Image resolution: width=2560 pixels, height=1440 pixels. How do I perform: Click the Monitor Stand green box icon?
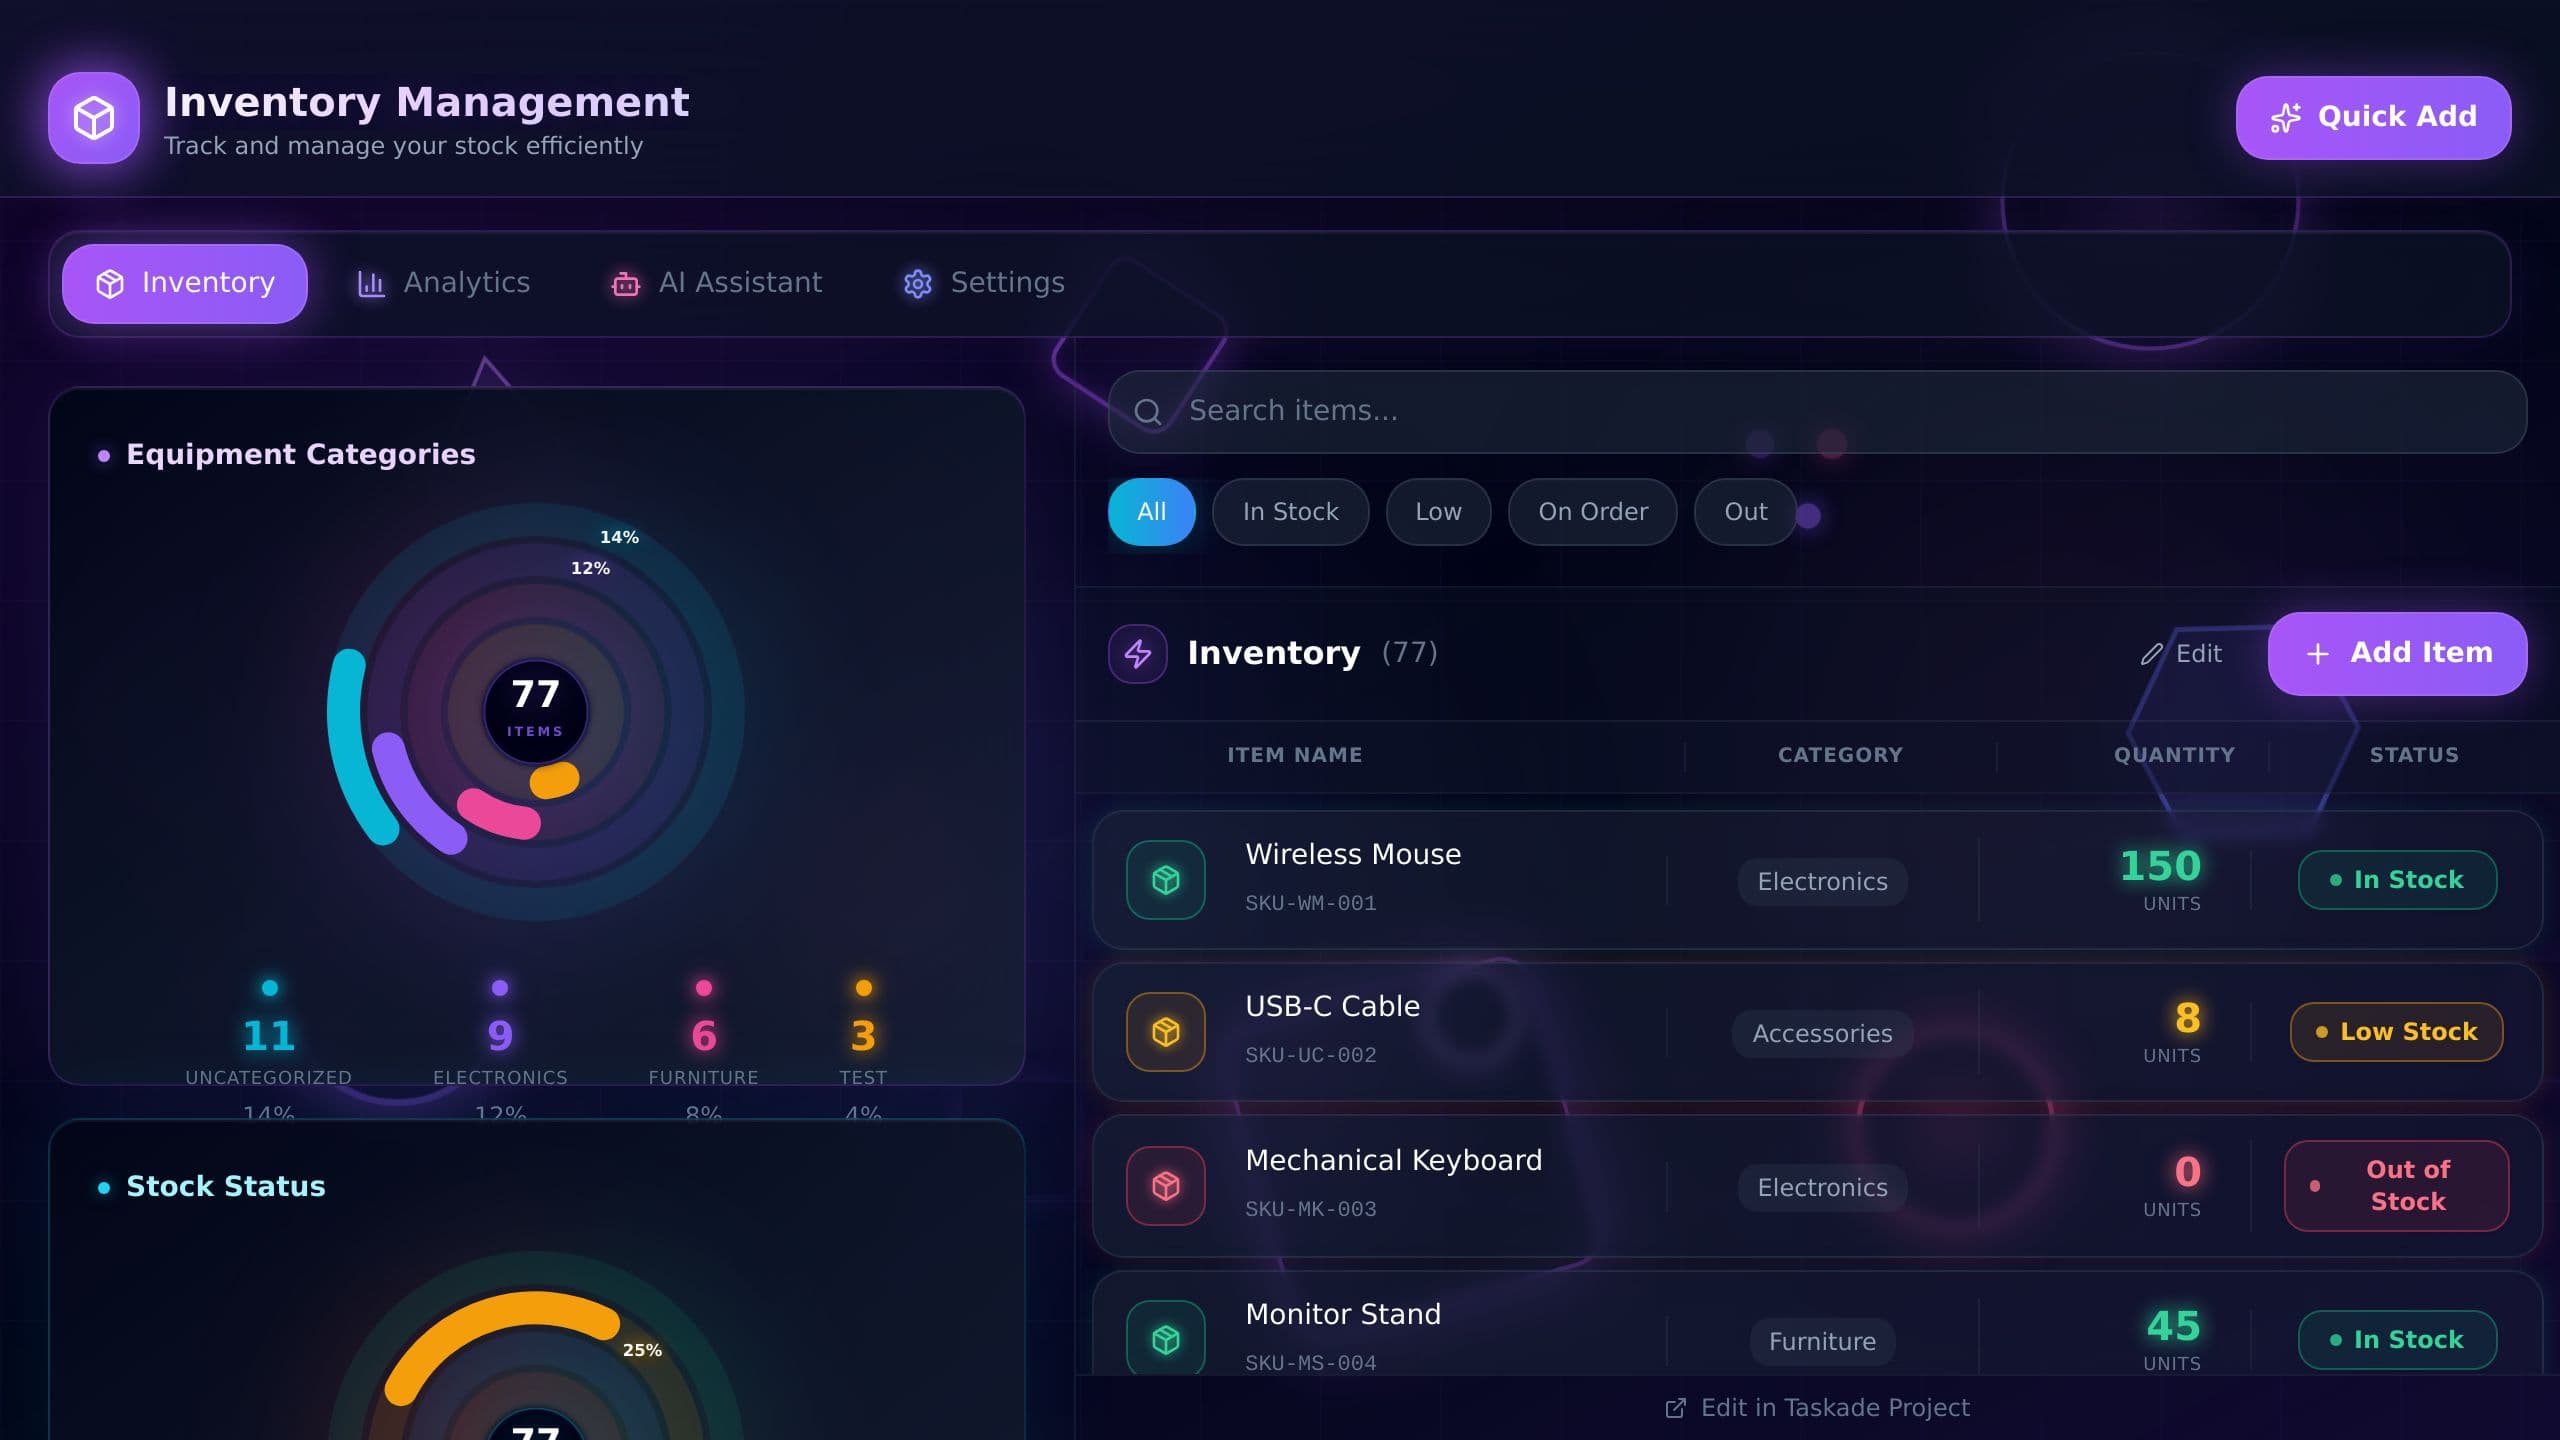tap(1166, 1338)
